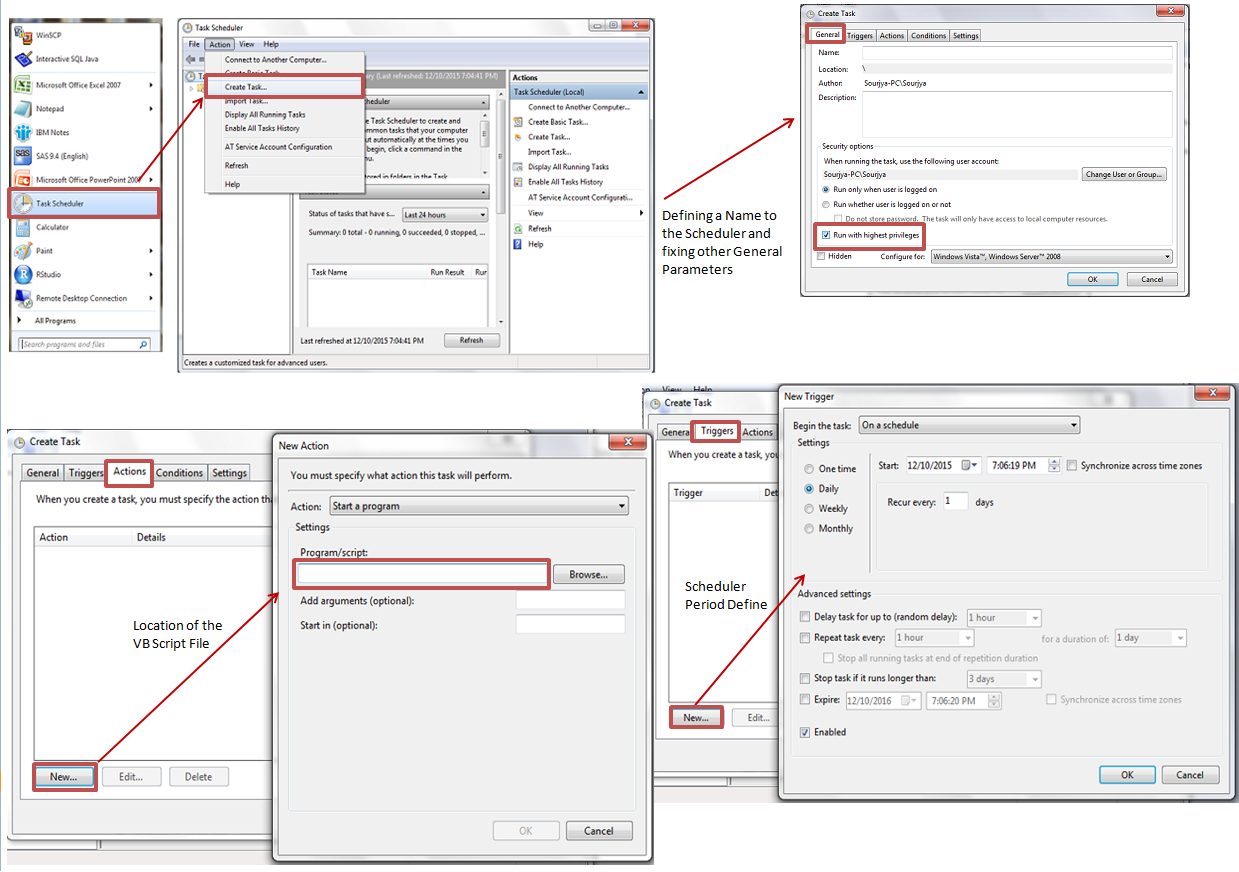Open the Action menu in Task Scheduler
Screen dimensions: 1239x872
[x=219, y=44]
